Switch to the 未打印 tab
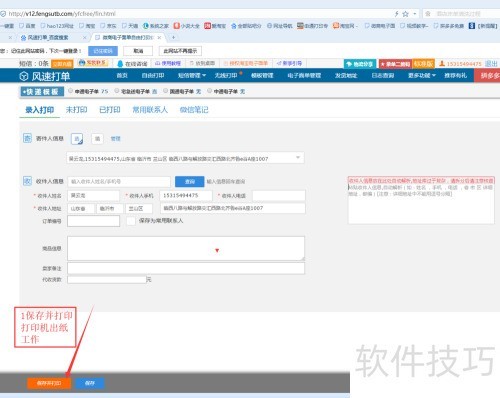Screen dimensions: 500x398 pyautogui.click(x=77, y=110)
